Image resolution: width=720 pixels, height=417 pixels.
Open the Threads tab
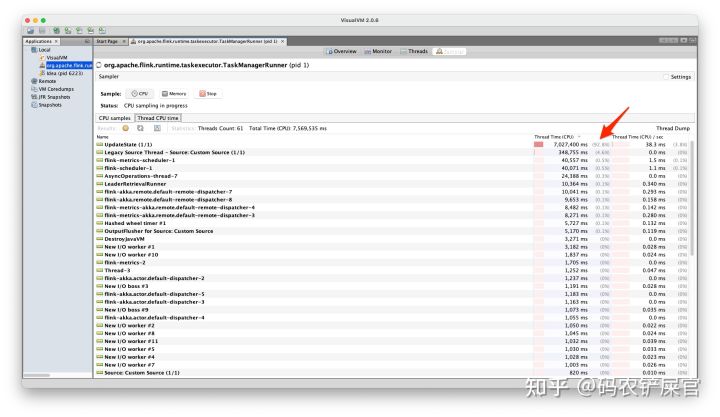point(414,51)
